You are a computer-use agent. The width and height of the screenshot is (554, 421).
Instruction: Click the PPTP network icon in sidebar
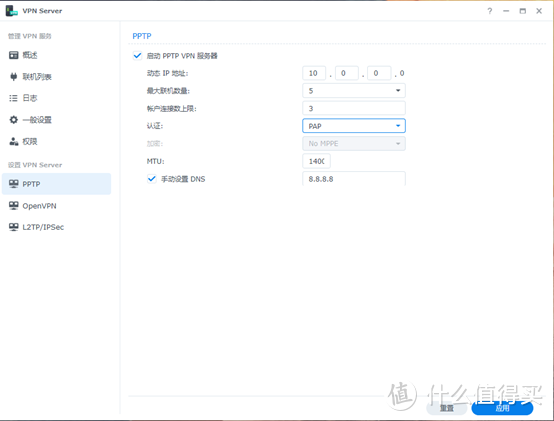coord(13,184)
